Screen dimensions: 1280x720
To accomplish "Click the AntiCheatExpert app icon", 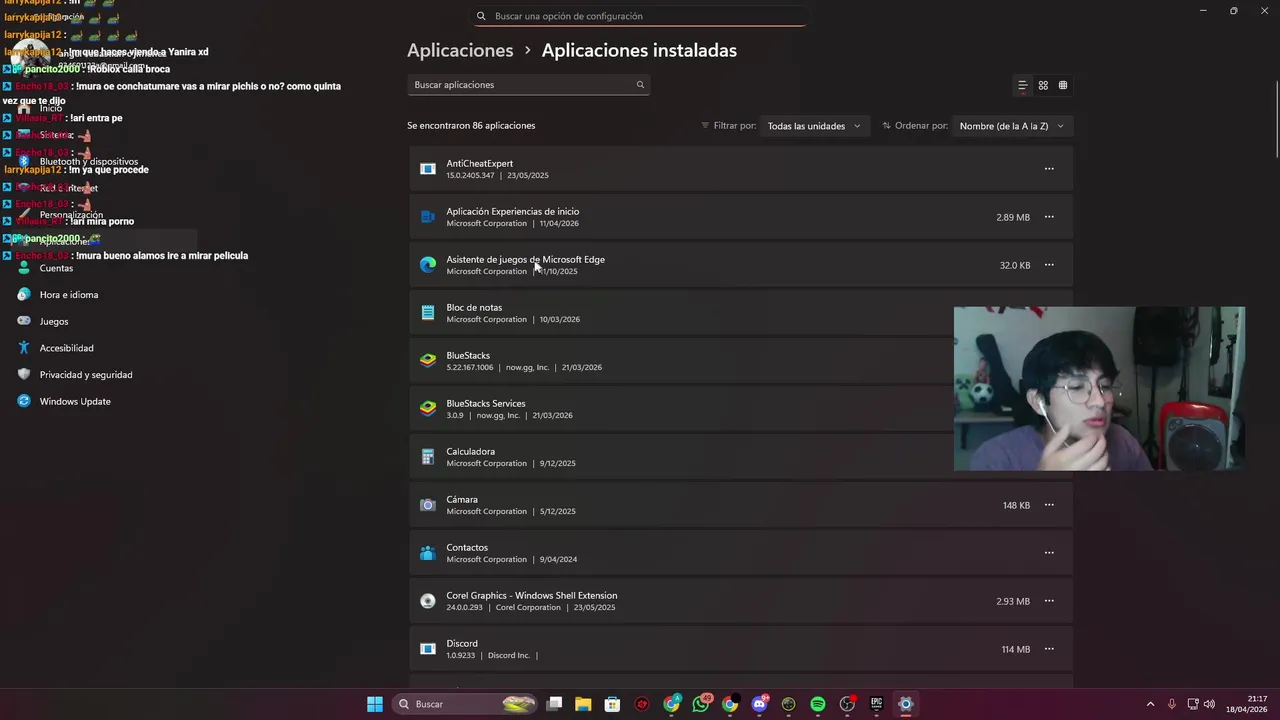I will pos(428,169).
